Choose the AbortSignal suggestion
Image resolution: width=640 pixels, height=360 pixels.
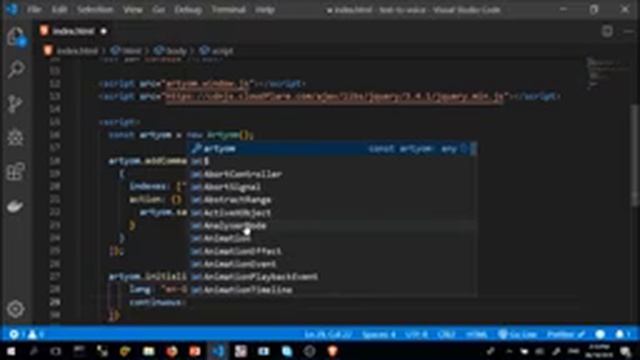point(331,187)
